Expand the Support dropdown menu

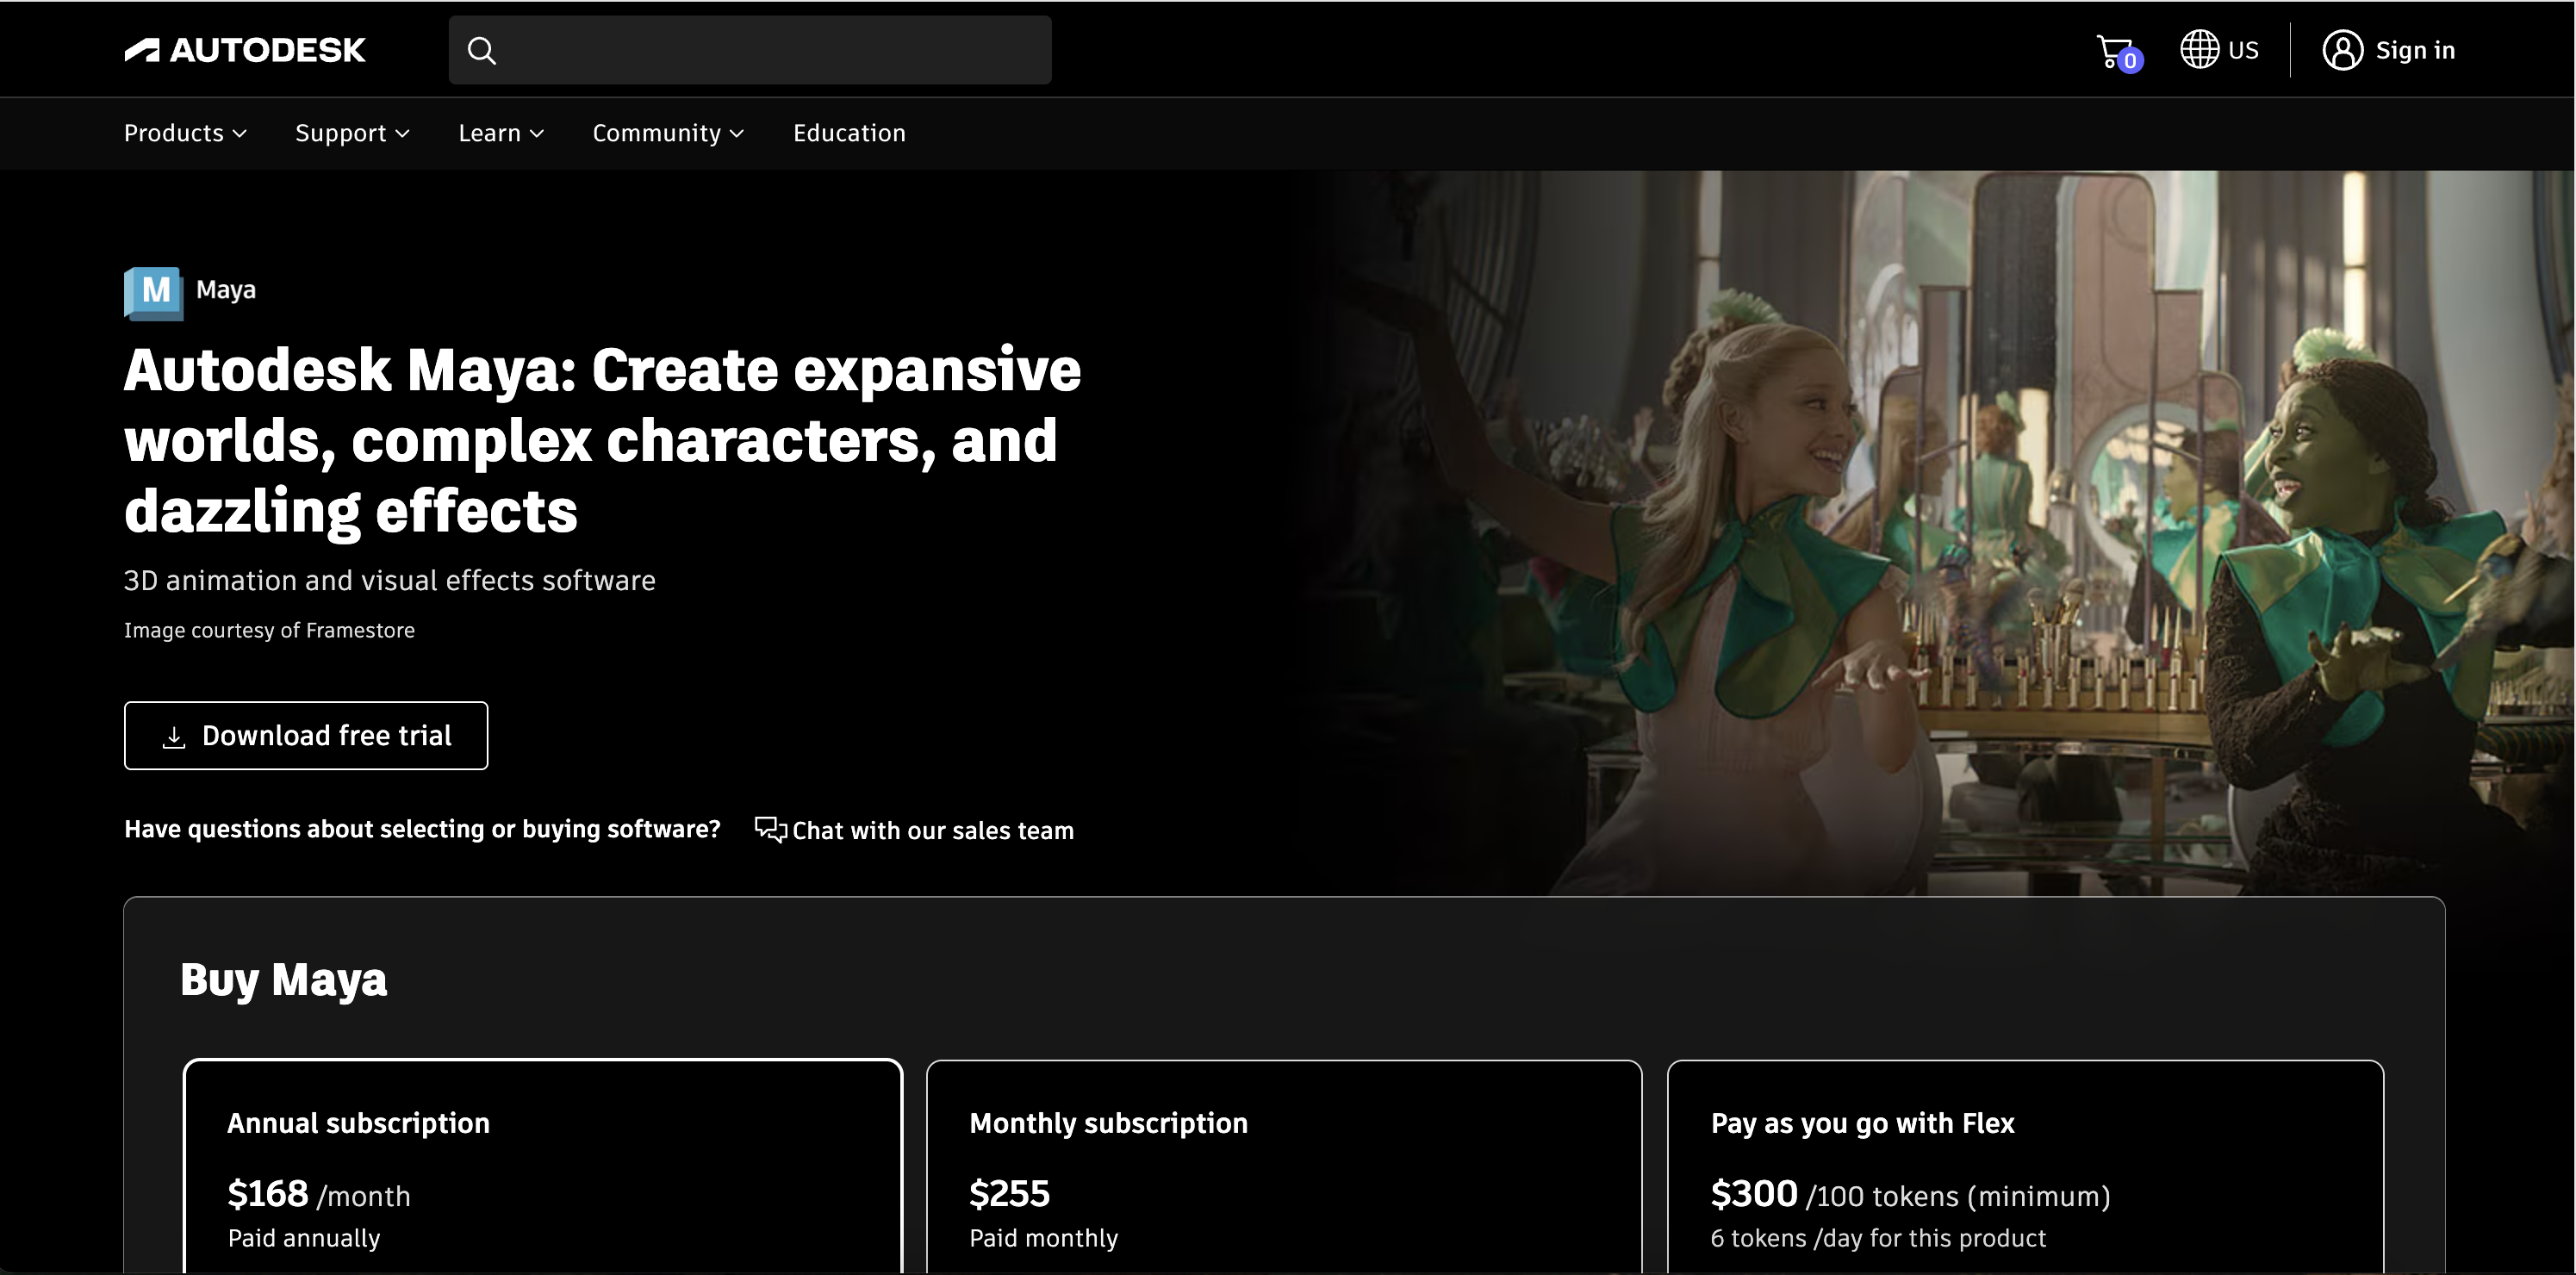tap(352, 133)
